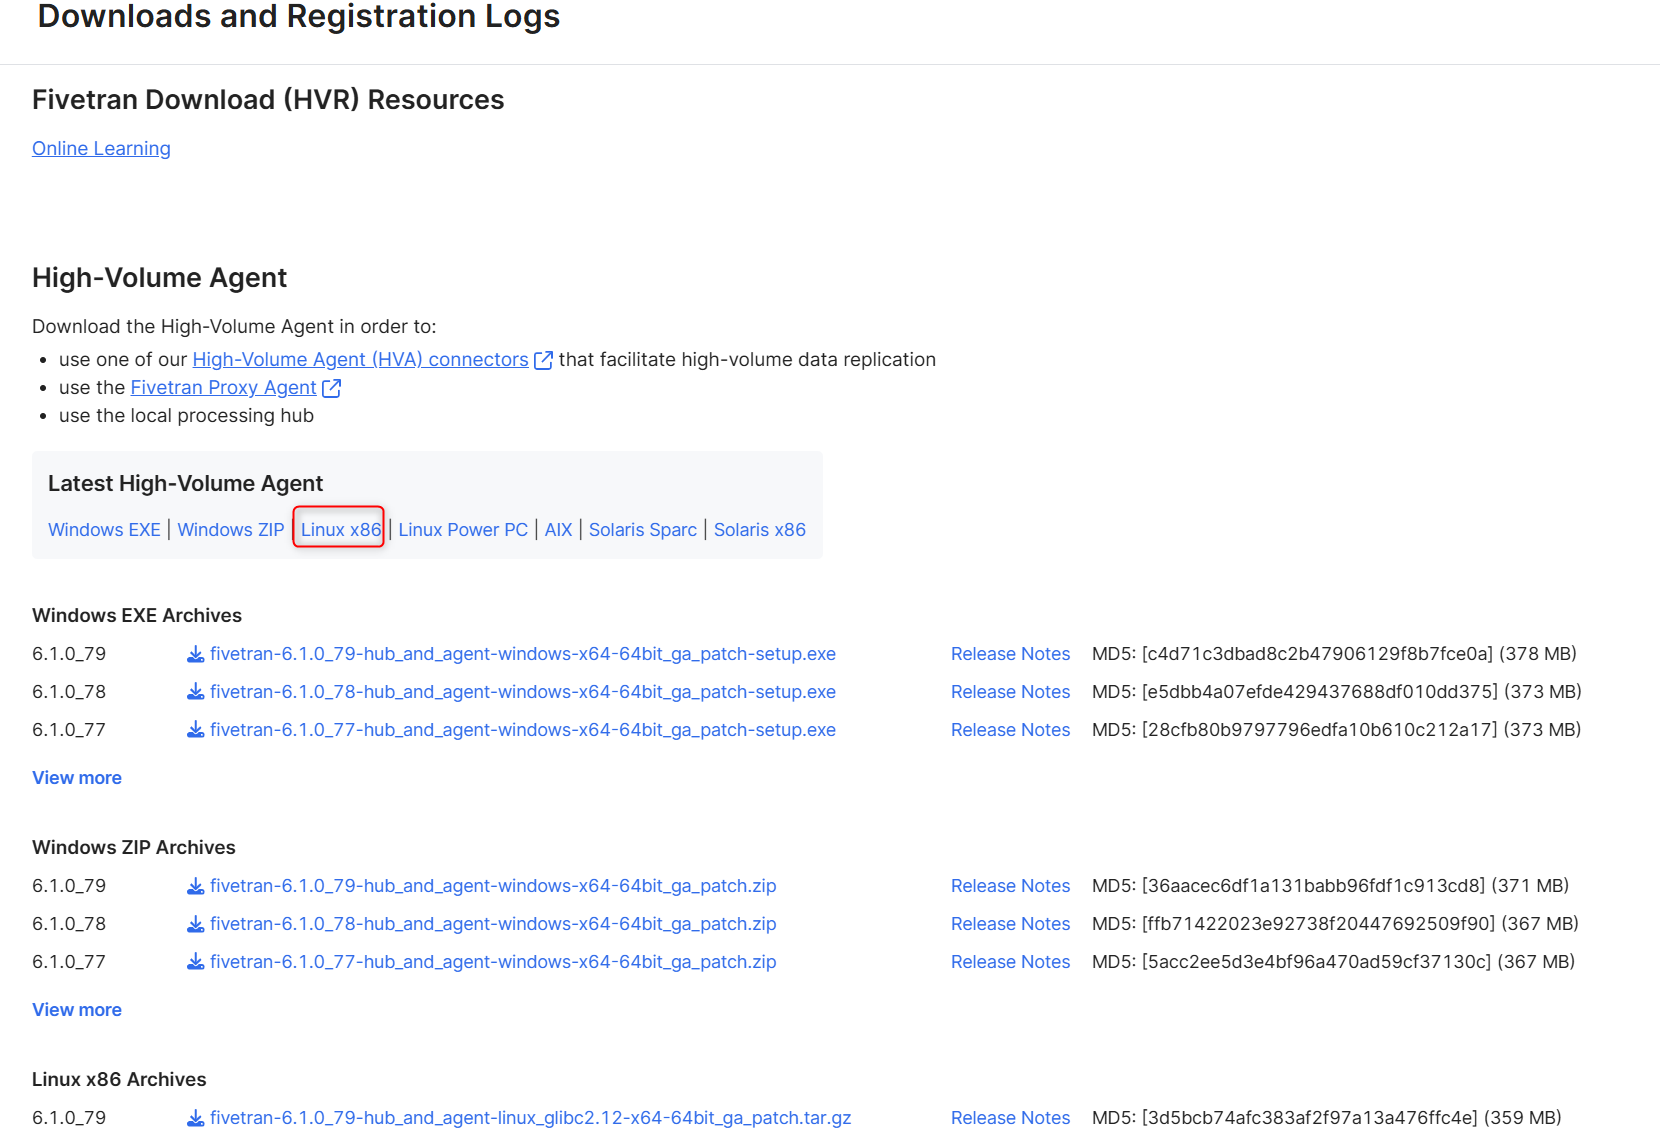Click download icon for 6.1.0_79 Windows patch.zip
The width and height of the screenshot is (1660, 1144).
pos(196,886)
